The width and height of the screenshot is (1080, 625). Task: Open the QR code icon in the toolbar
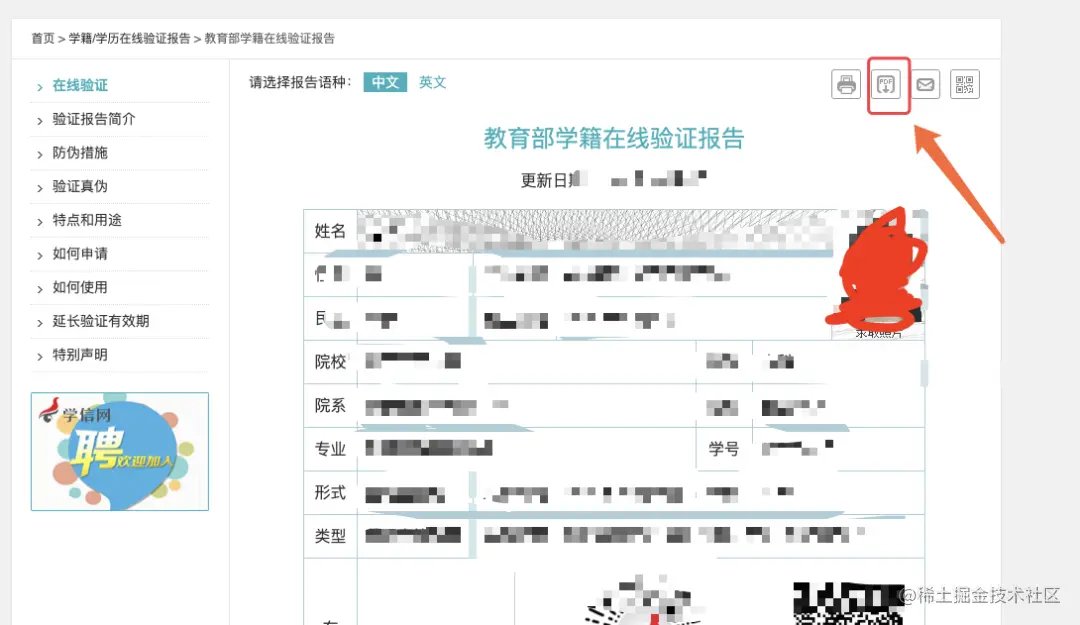[964, 84]
